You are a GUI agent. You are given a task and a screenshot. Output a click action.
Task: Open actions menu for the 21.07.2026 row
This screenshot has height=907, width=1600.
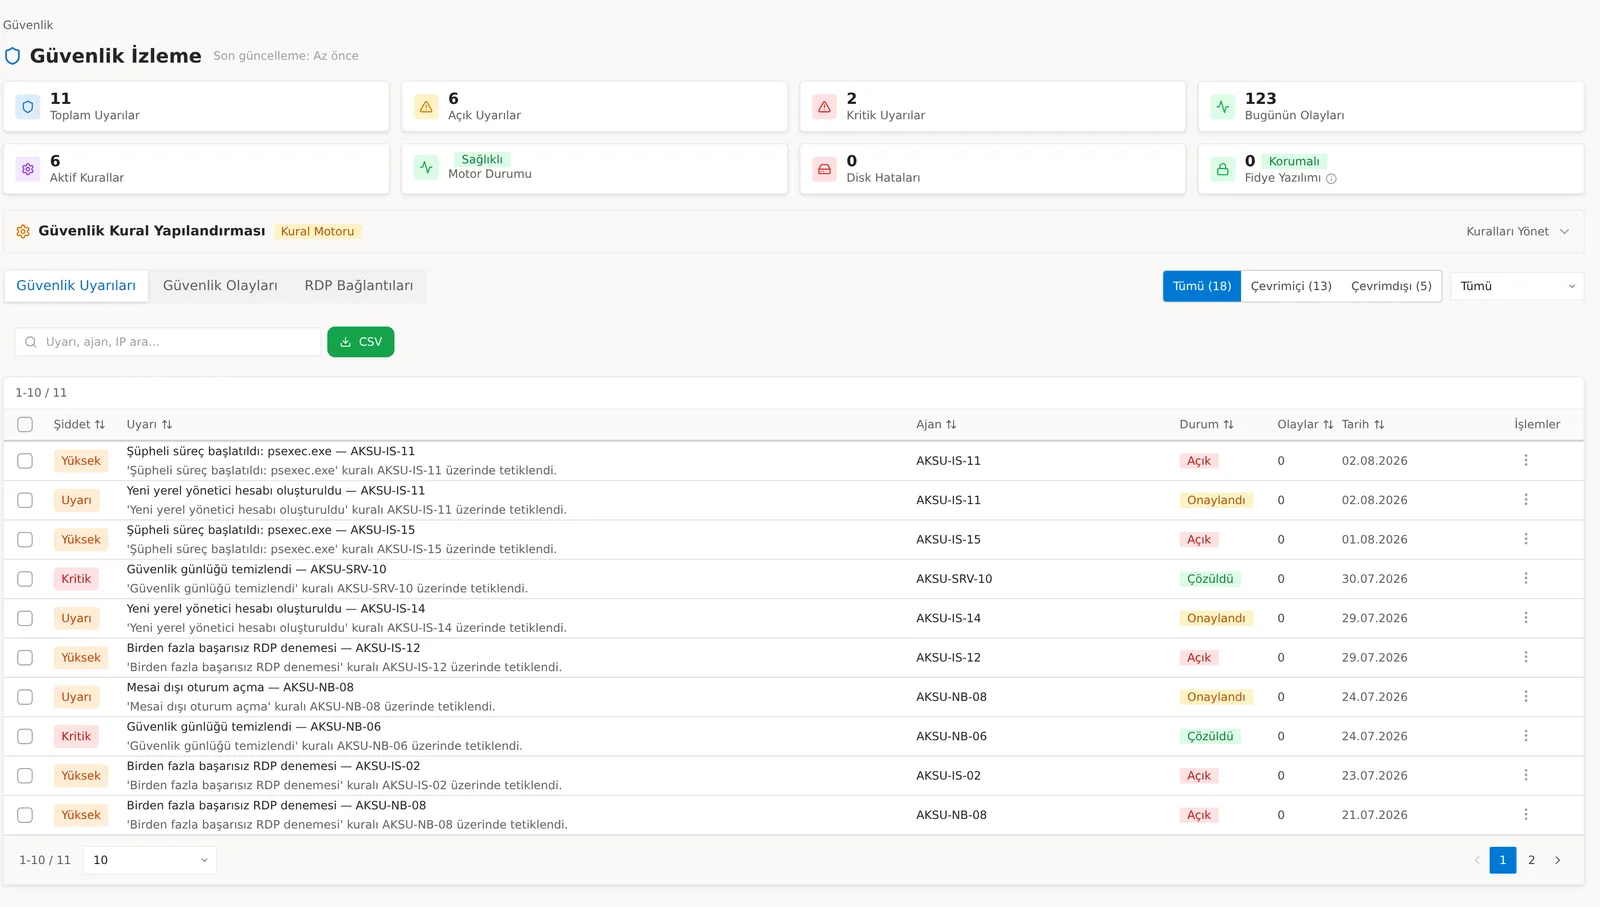coord(1526,814)
